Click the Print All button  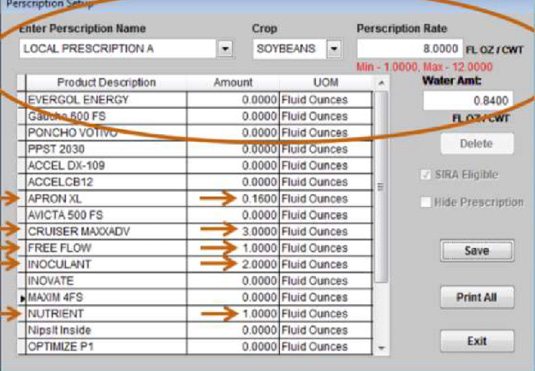[477, 297]
